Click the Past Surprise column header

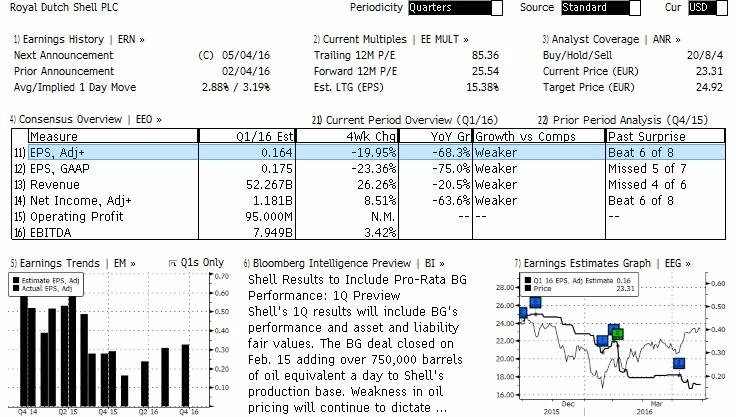[x=666, y=136]
